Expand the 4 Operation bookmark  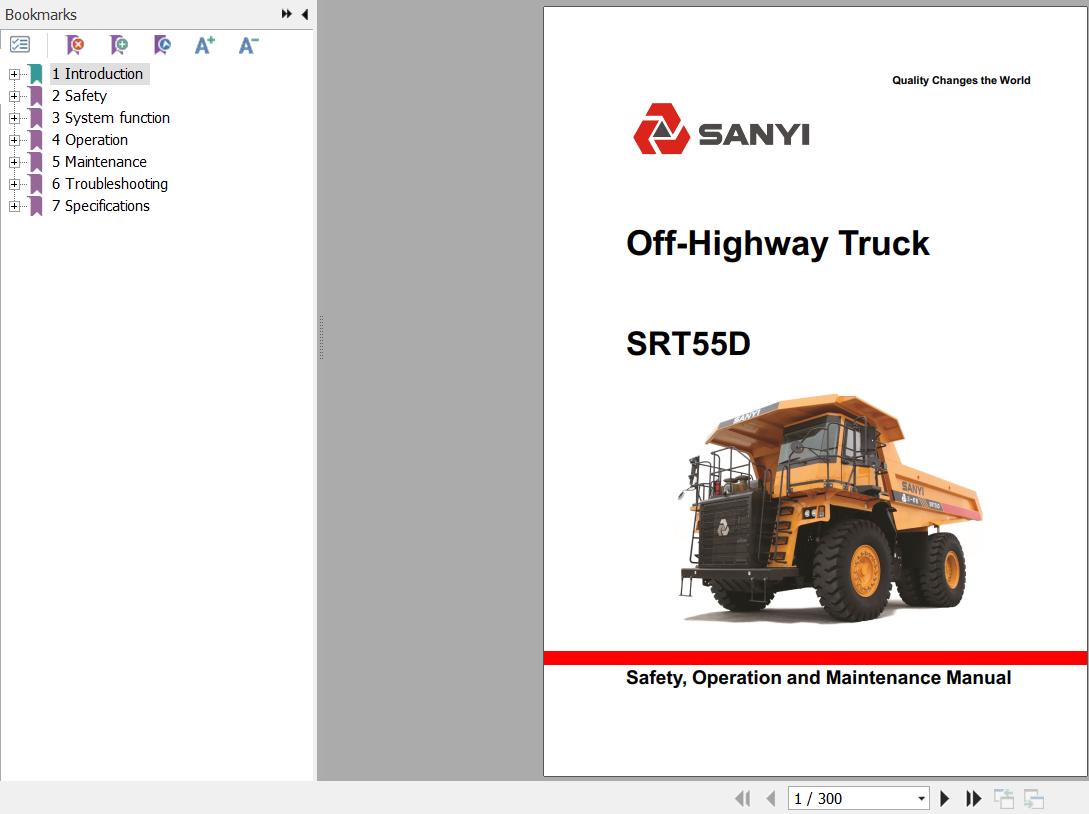pyautogui.click(x=14, y=140)
